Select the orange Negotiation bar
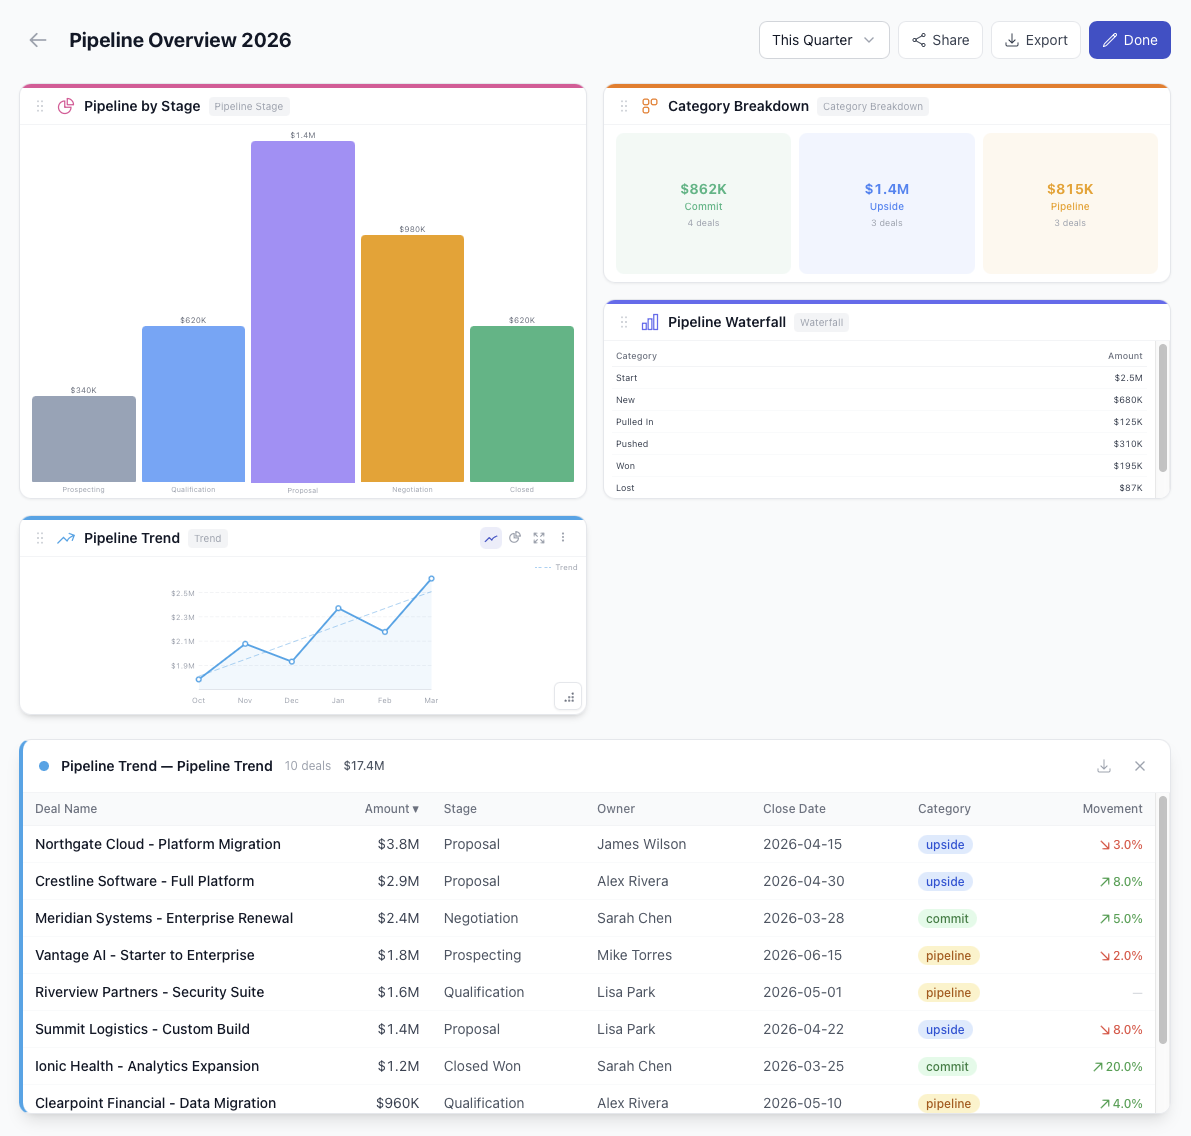Screen dimensions: 1191x1136 [x=412, y=358]
